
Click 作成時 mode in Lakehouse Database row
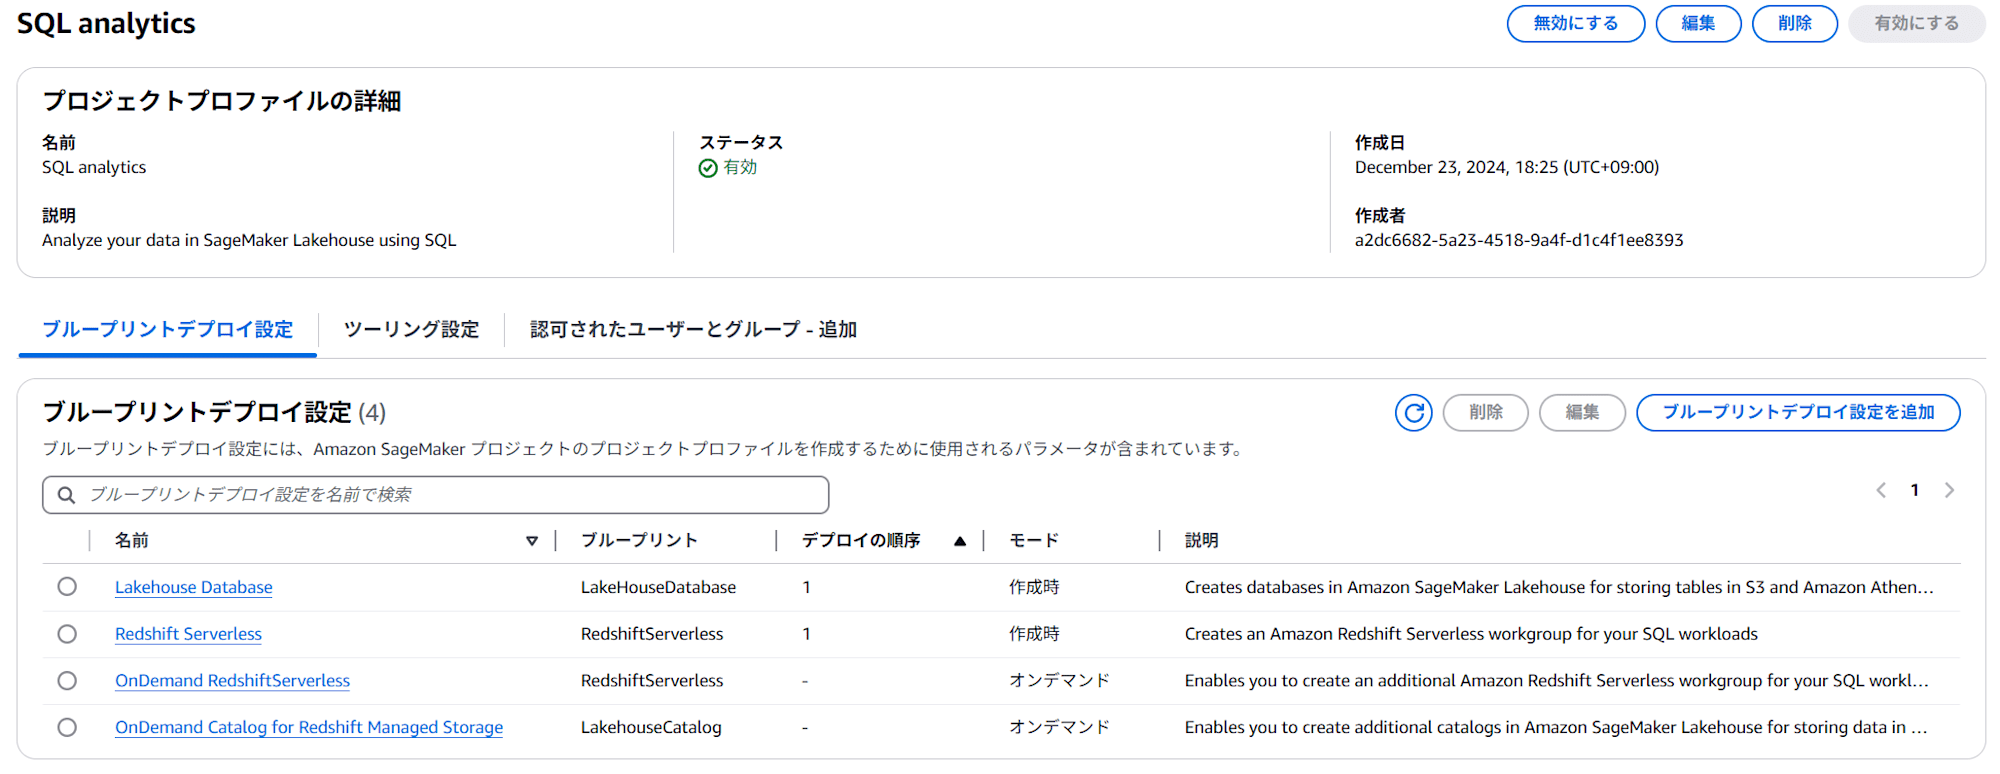tap(1034, 587)
